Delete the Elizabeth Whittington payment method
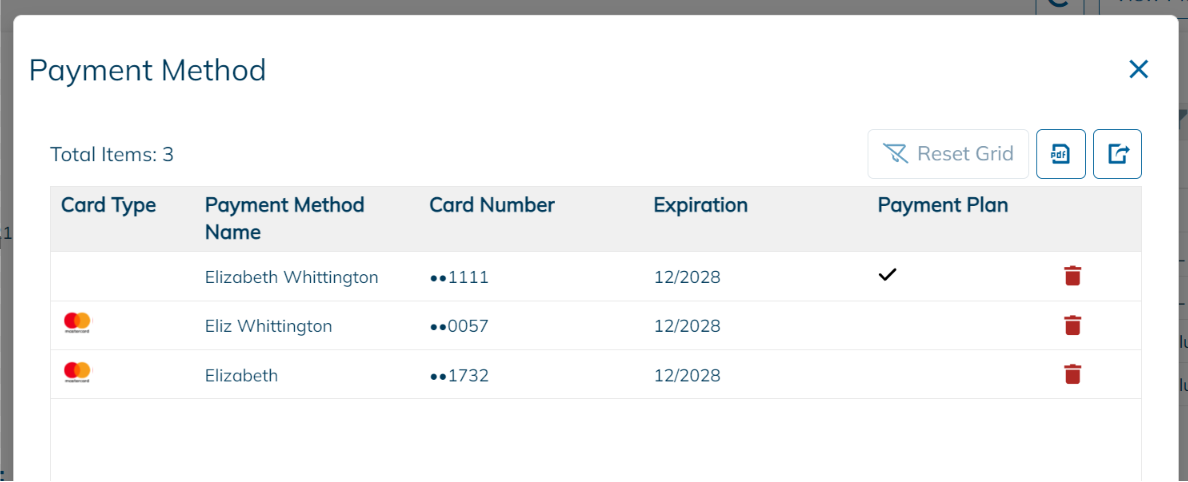Viewport: 1188px width, 482px height. [1072, 276]
